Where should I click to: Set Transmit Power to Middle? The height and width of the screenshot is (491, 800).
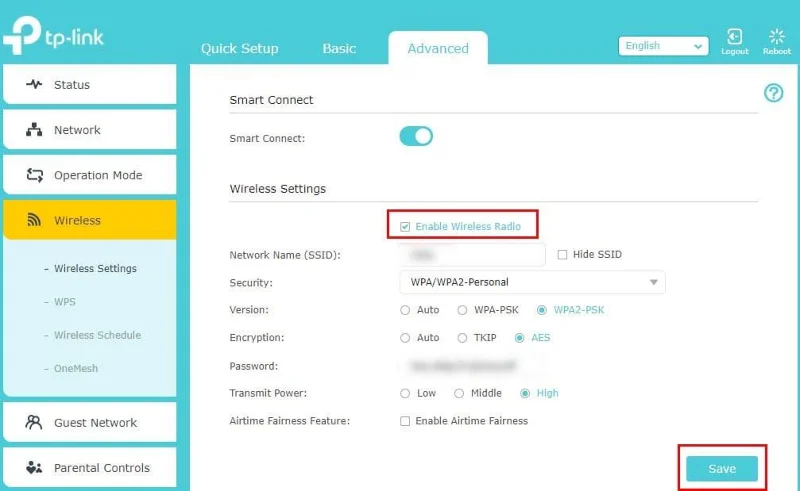[459, 394]
